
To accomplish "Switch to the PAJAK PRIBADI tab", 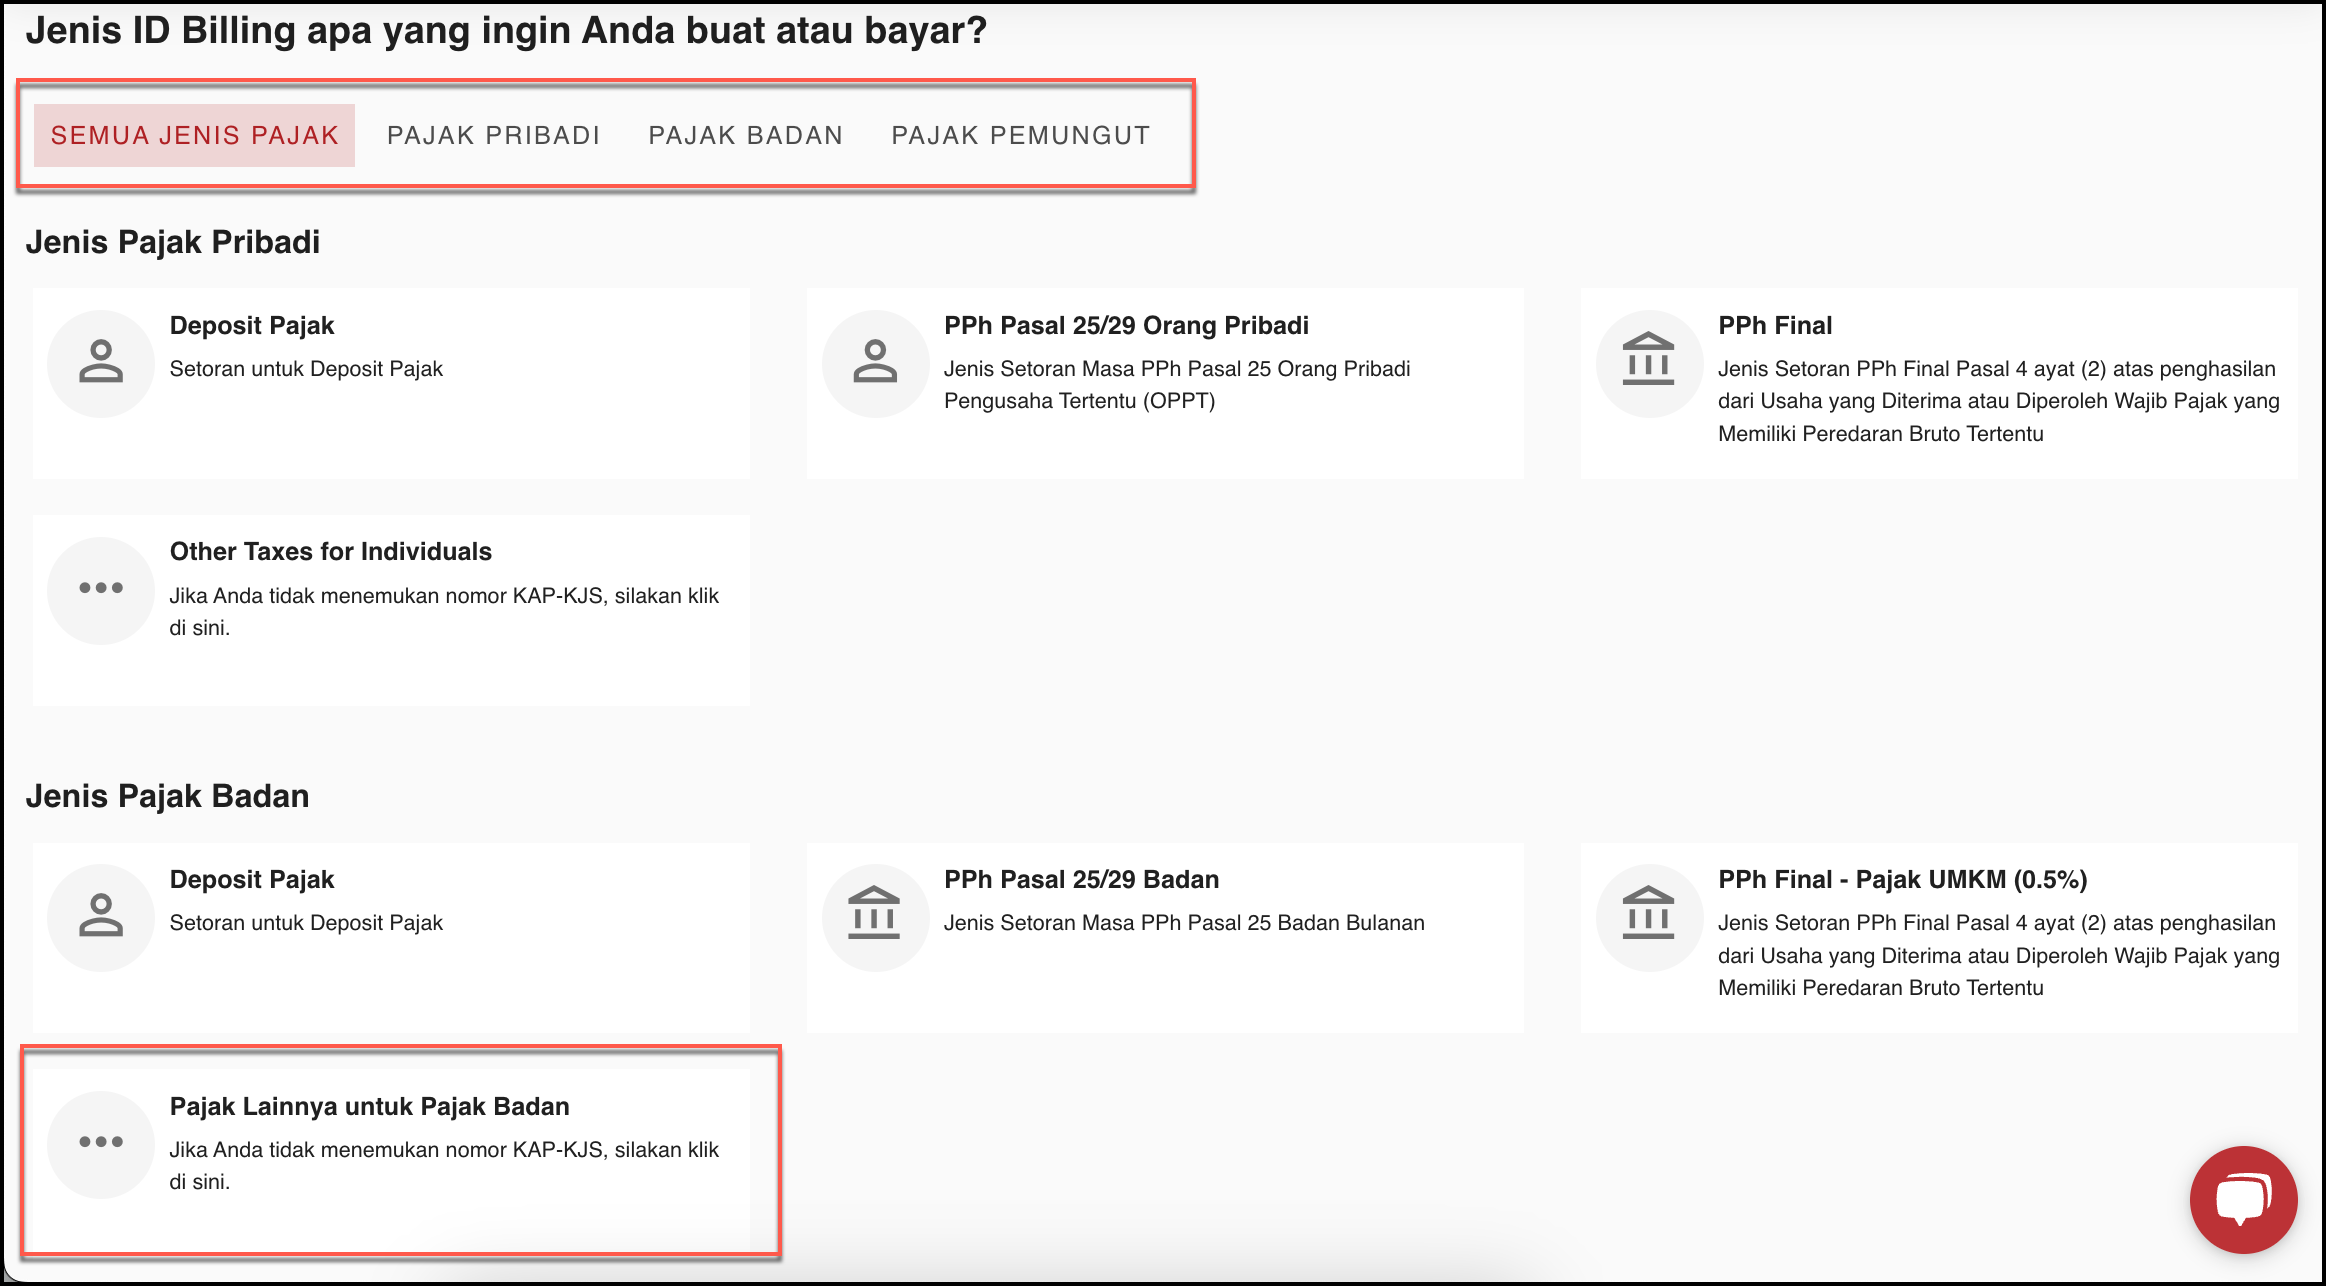I will click(x=493, y=135).
